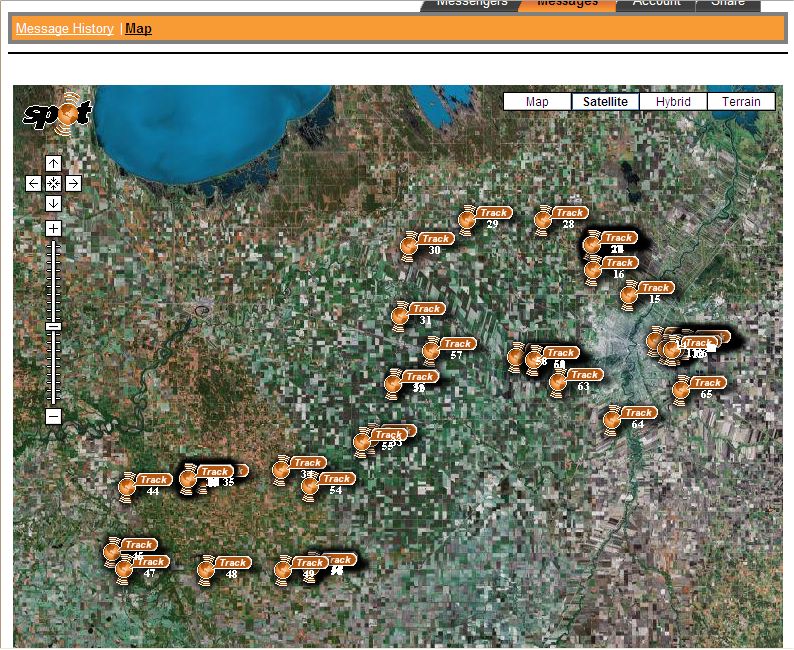This screenshot has width=794, height=650.
Task: Open the Map link in orange bar
Action: tap(138, 29)
